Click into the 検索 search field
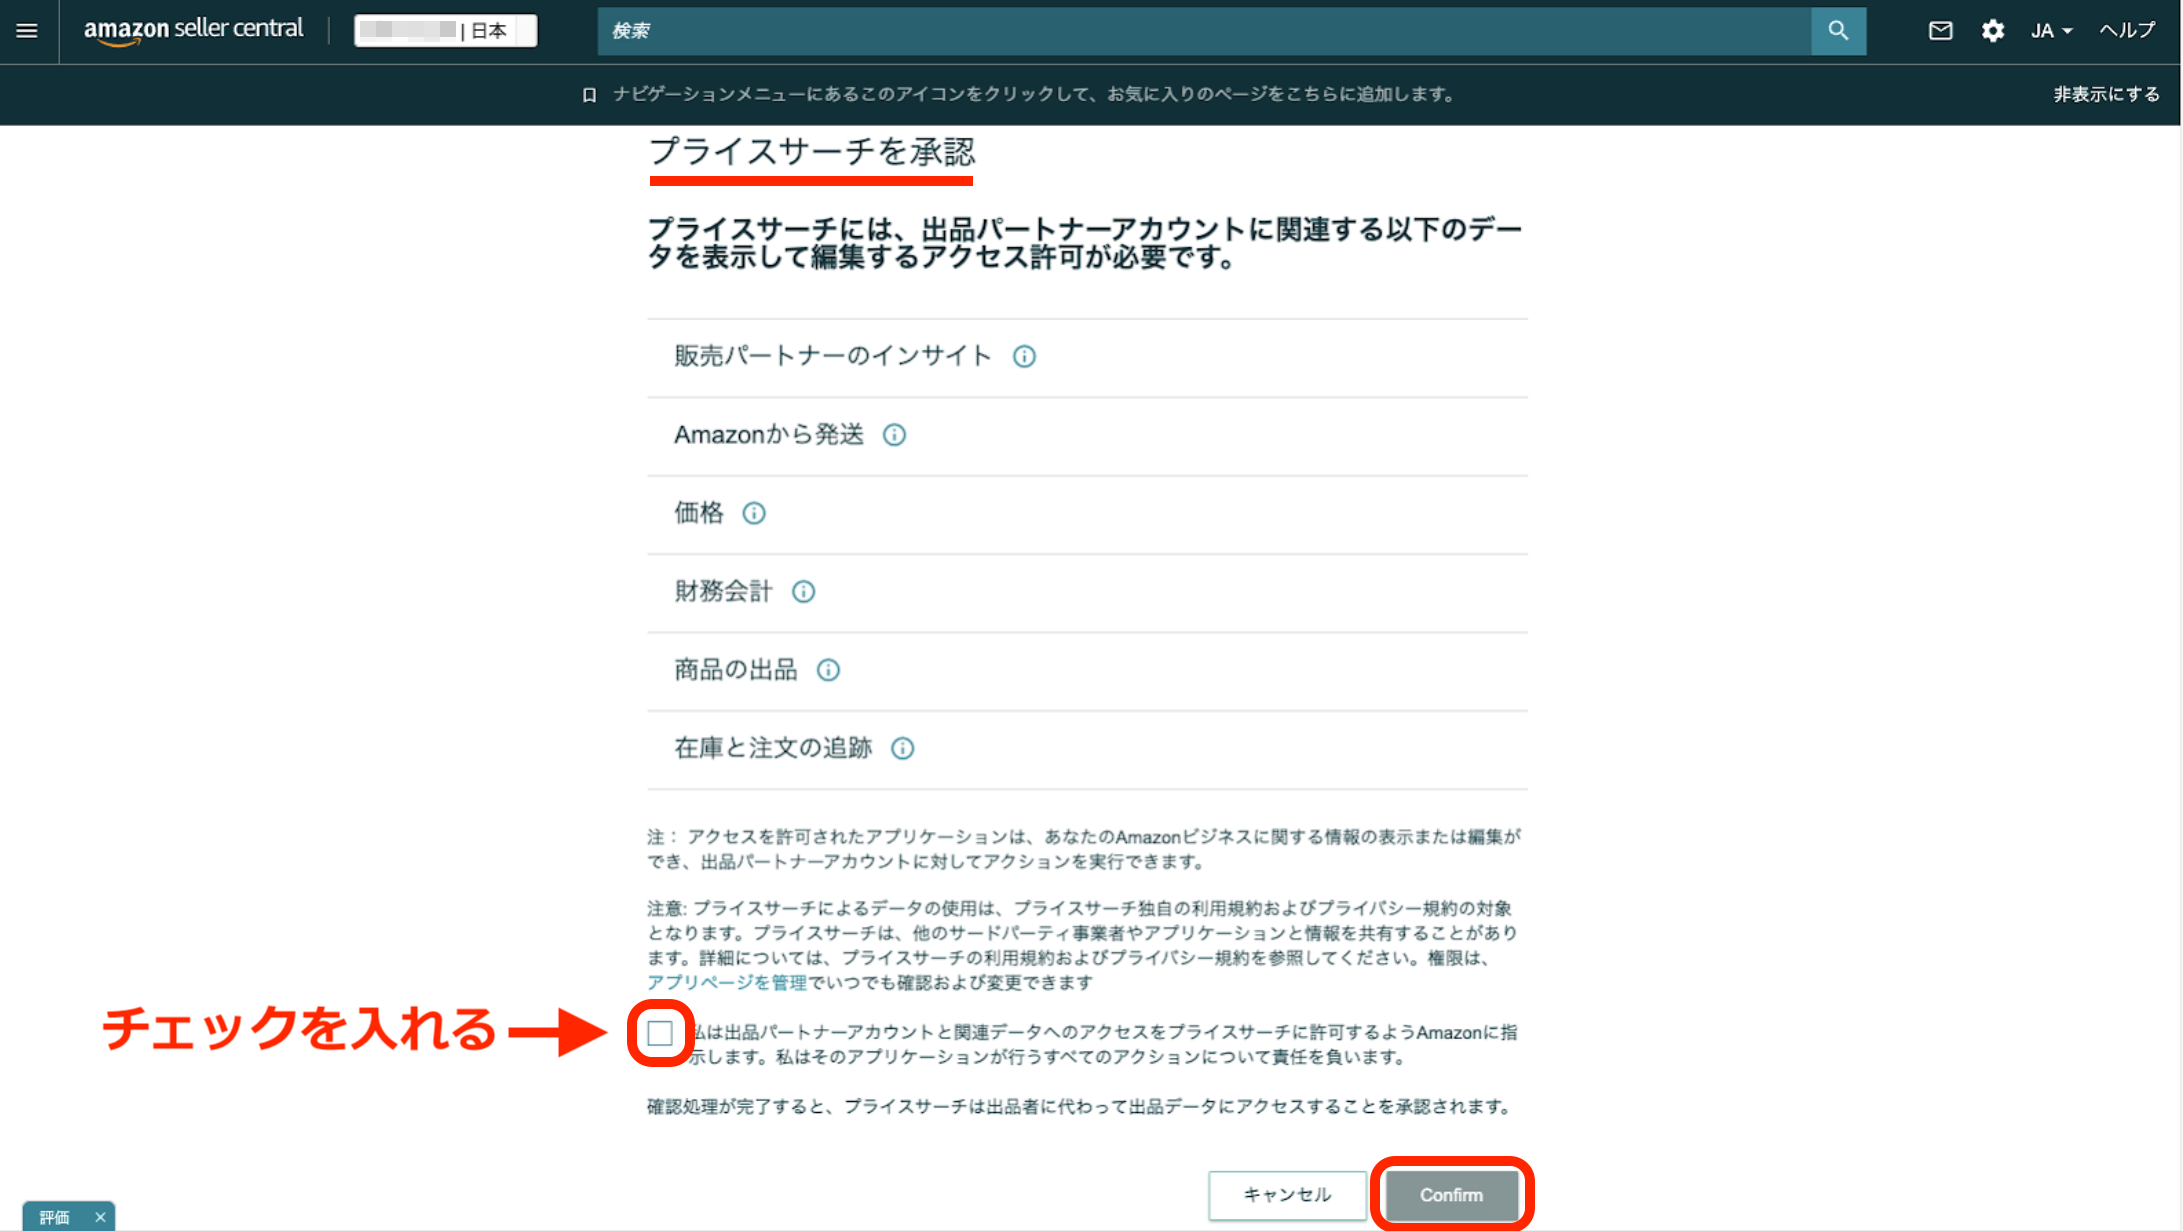 1200,31
